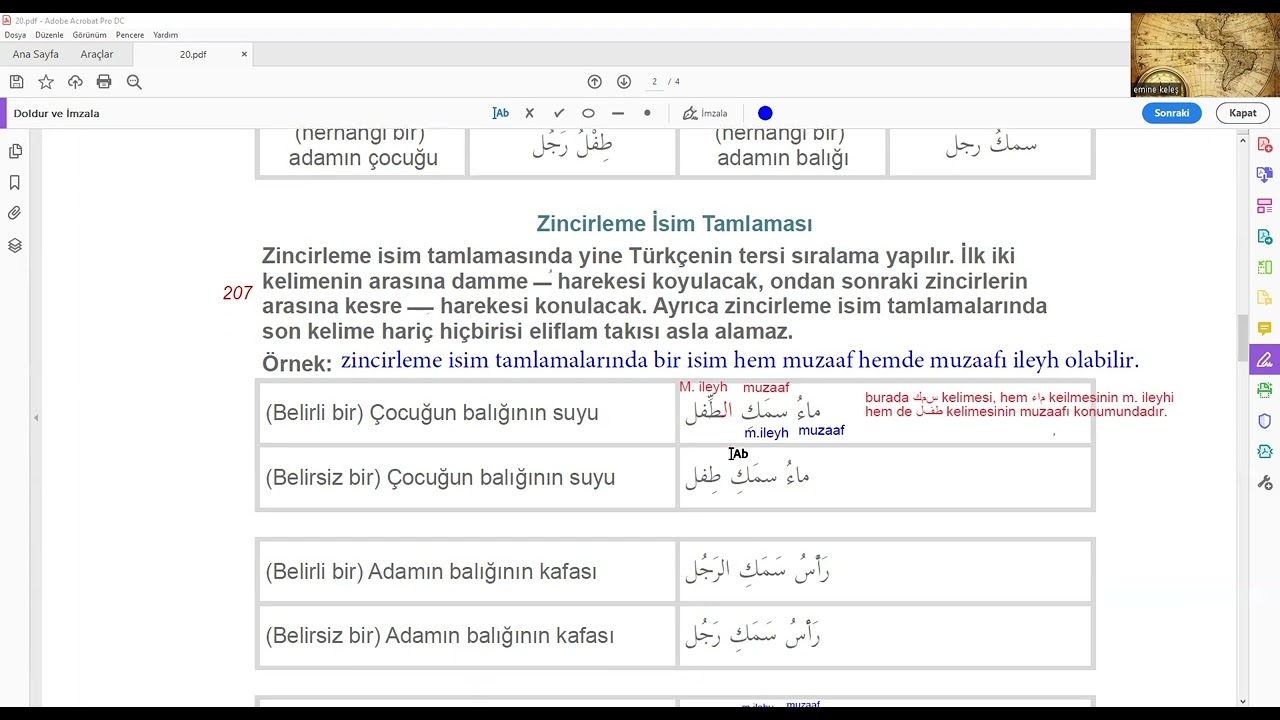The width and height of the screenshot is (1280, 720).
Task: Add the document to starred favorites
Action: coord(46,82)
